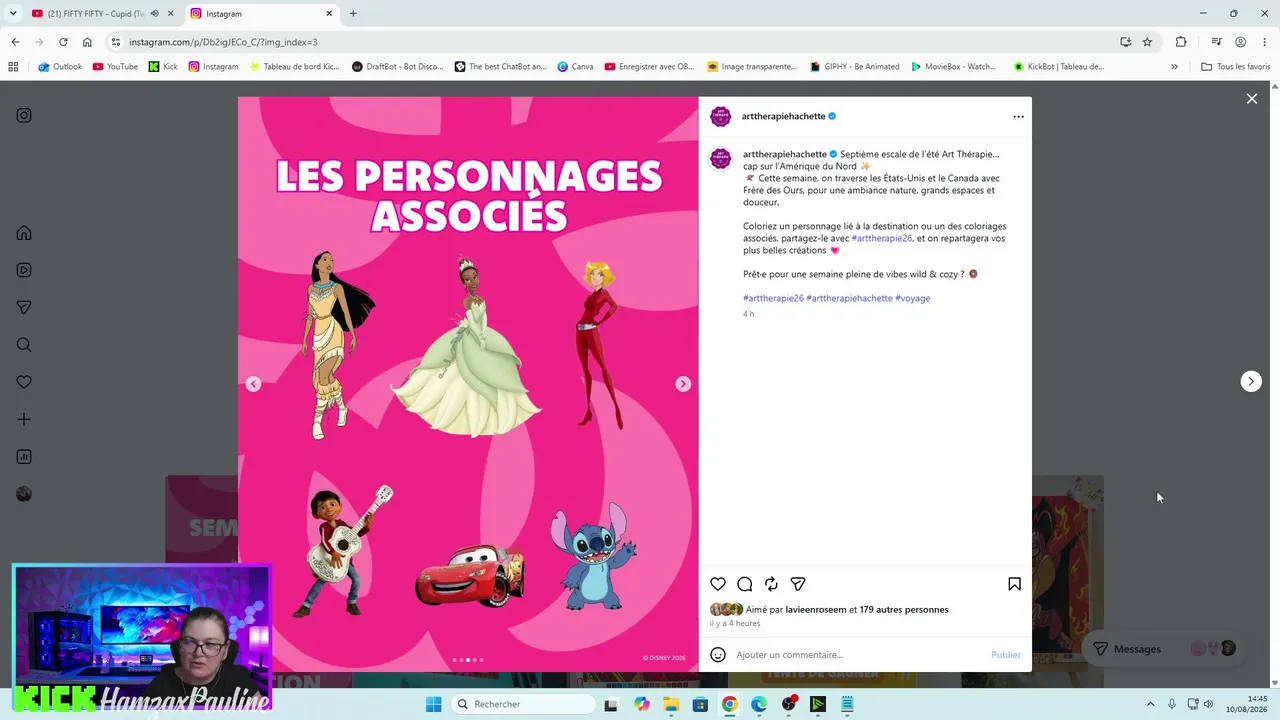Viewport: 1280px width, 720px height.
Task: Open a new browser tab
Action: pyautogui.click(x=353, y=14)
